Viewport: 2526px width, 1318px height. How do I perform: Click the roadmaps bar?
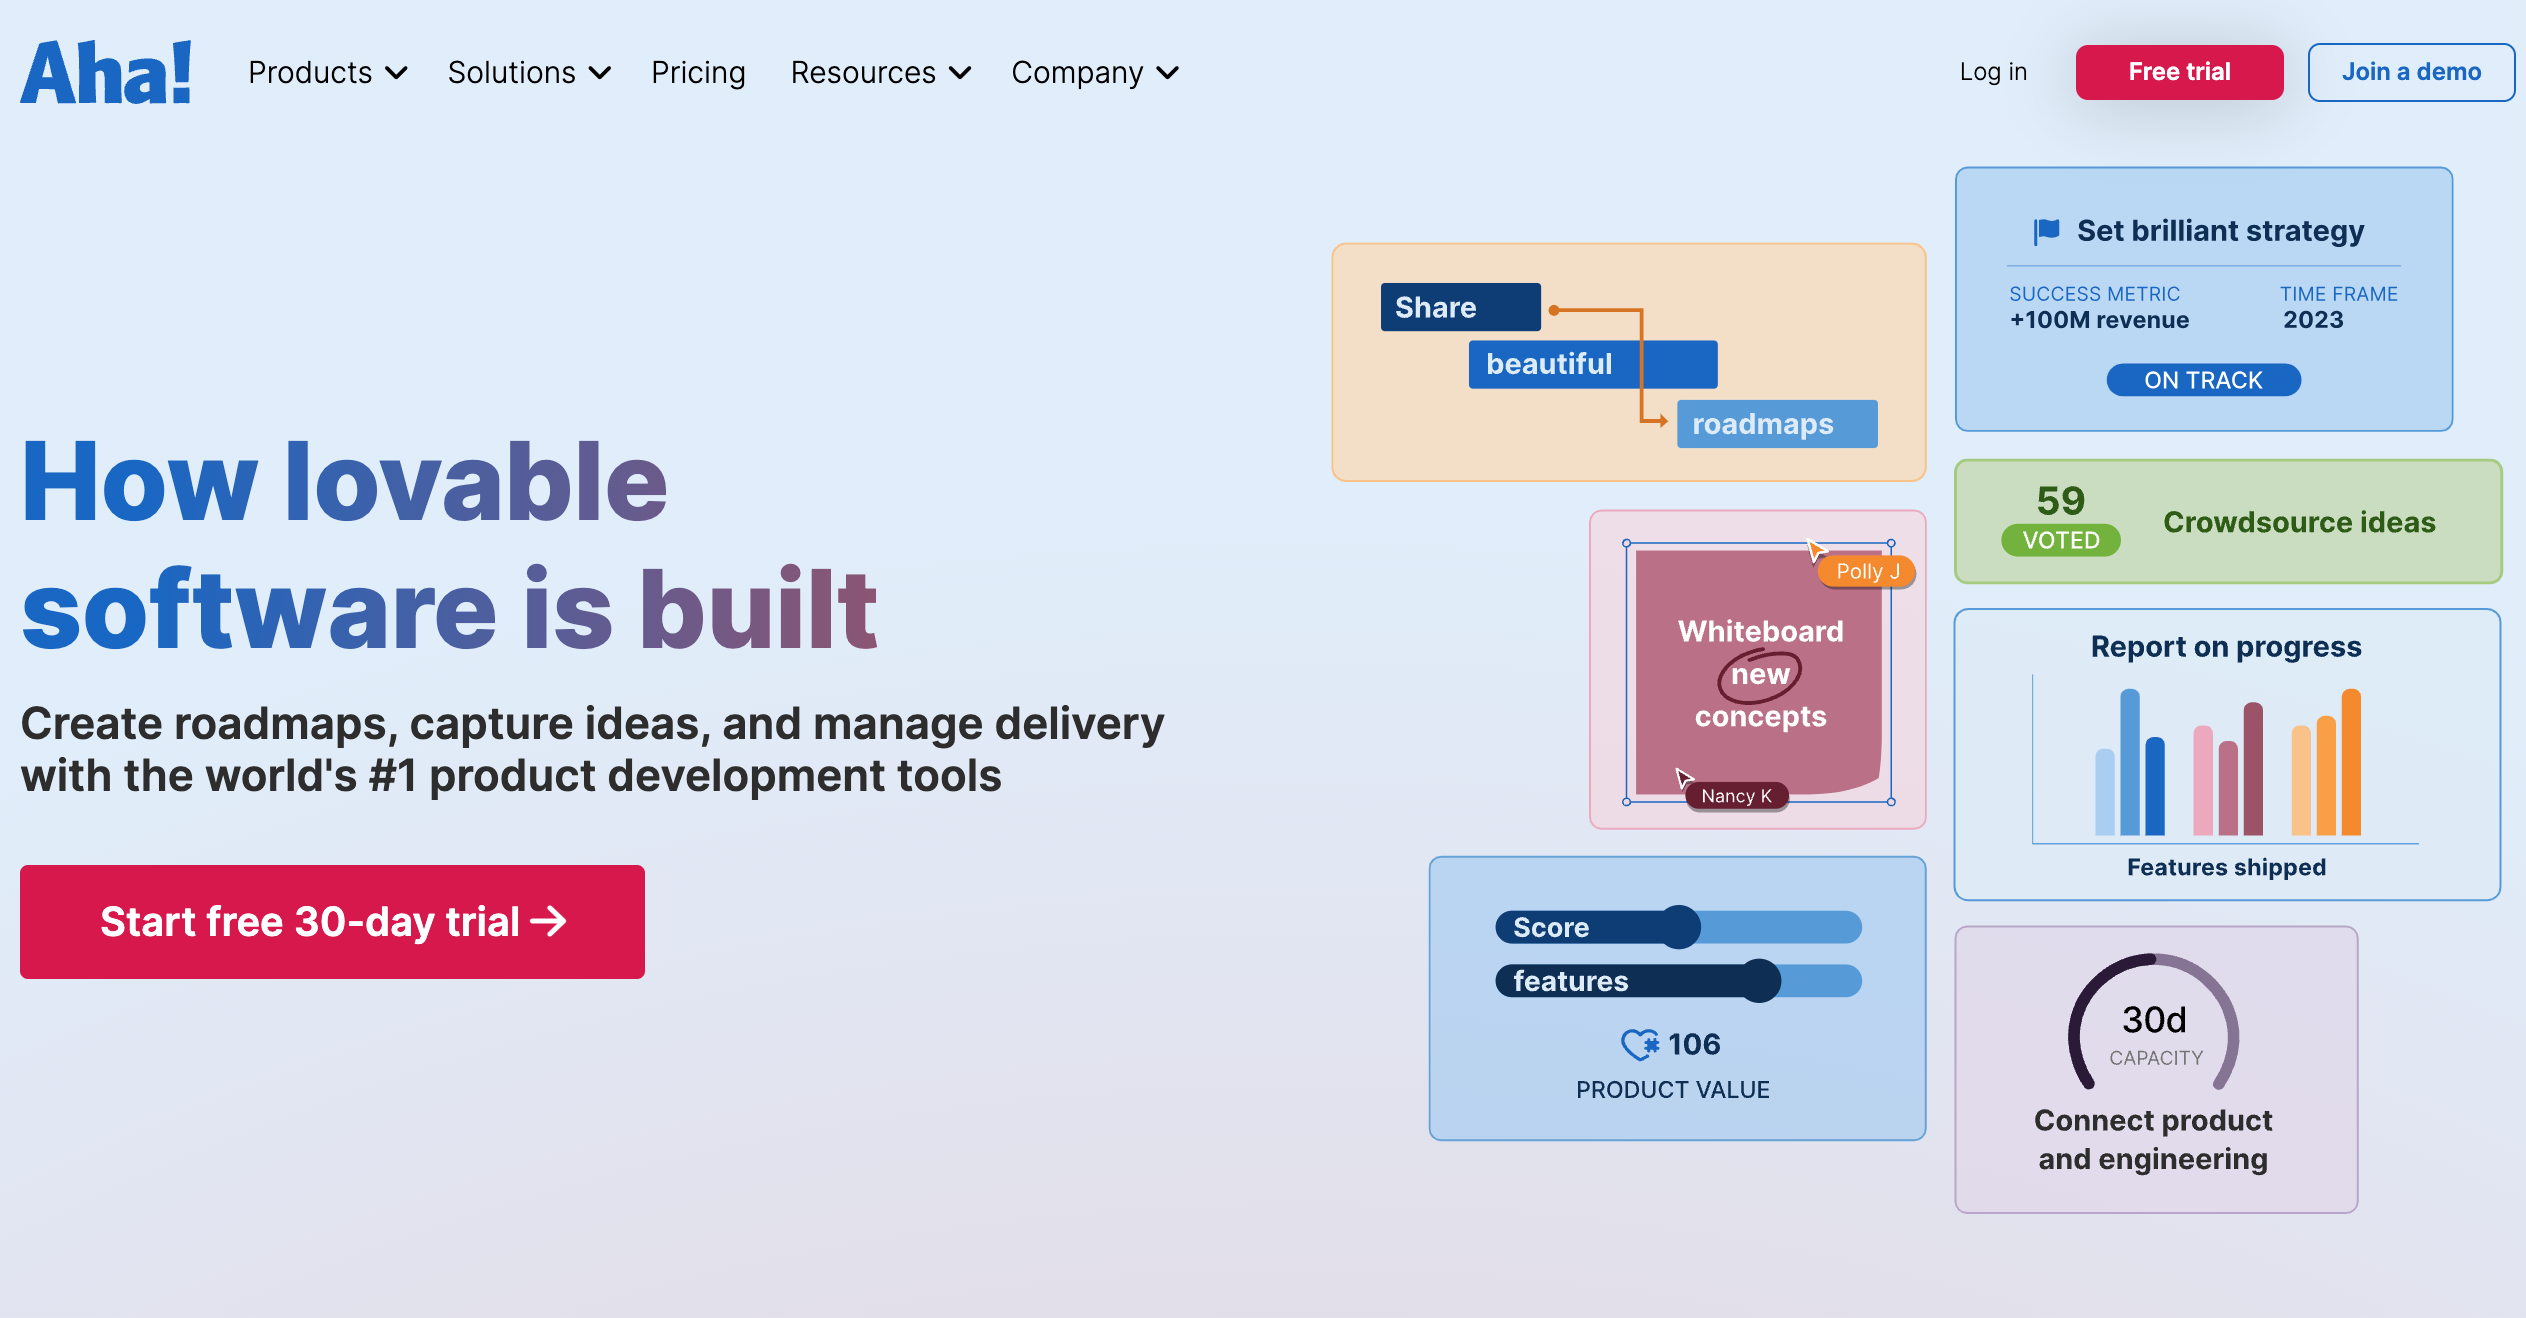click(1777, 424)
